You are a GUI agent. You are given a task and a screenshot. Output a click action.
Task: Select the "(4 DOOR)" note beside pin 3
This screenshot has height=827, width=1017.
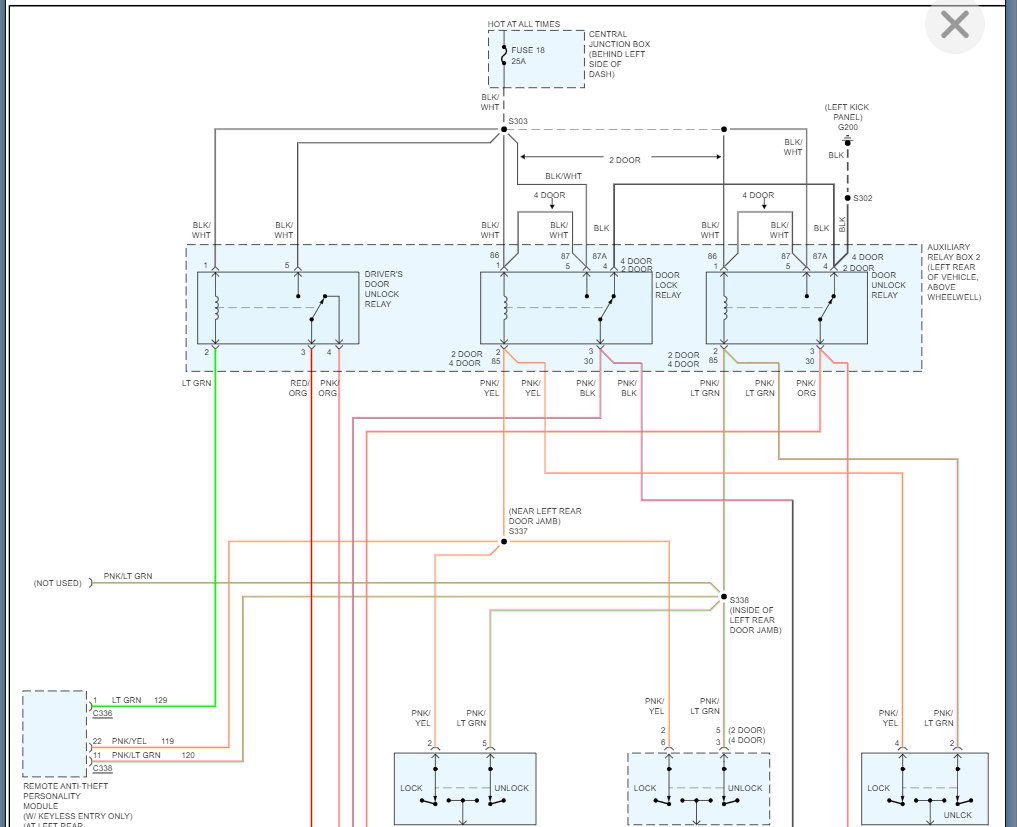[747, 741]
